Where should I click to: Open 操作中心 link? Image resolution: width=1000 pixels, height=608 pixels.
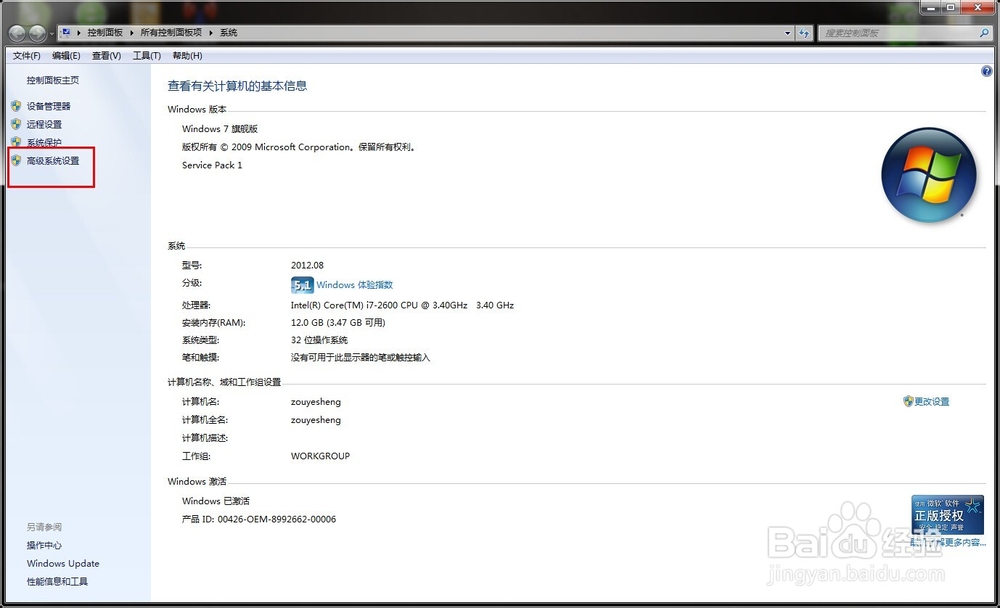(44, 545)
